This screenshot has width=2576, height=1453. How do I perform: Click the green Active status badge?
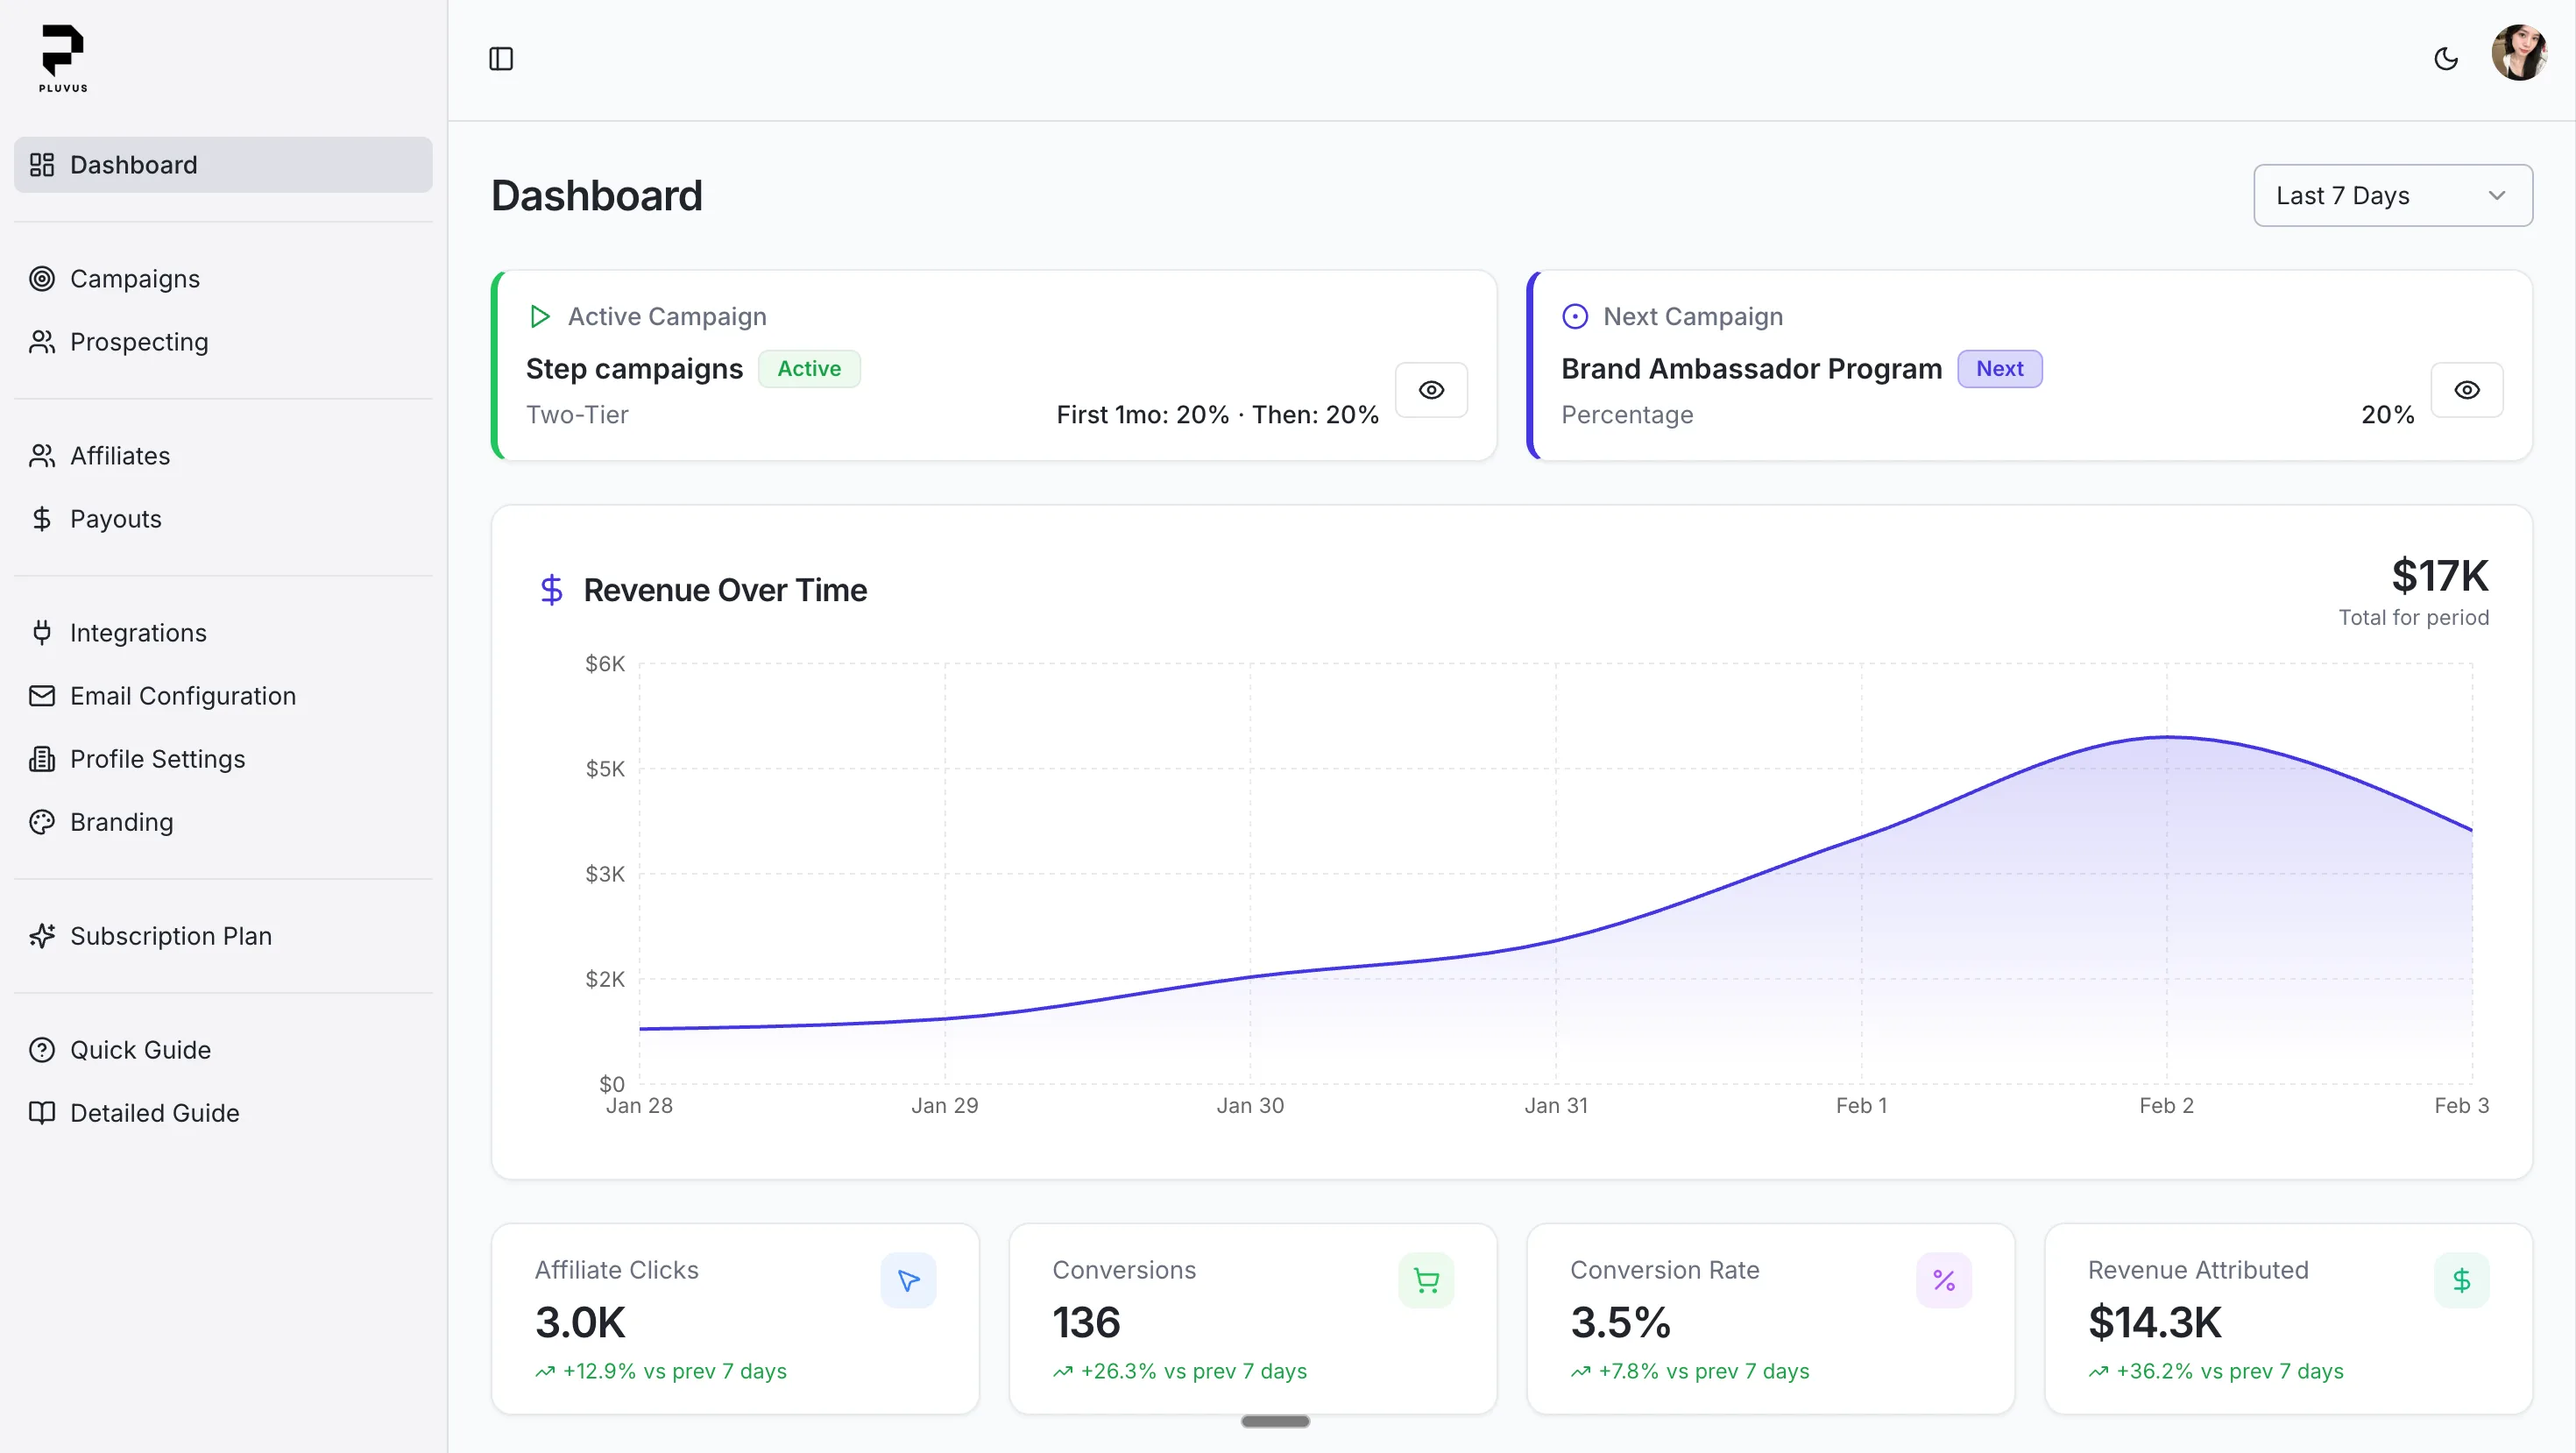[809, 369]
